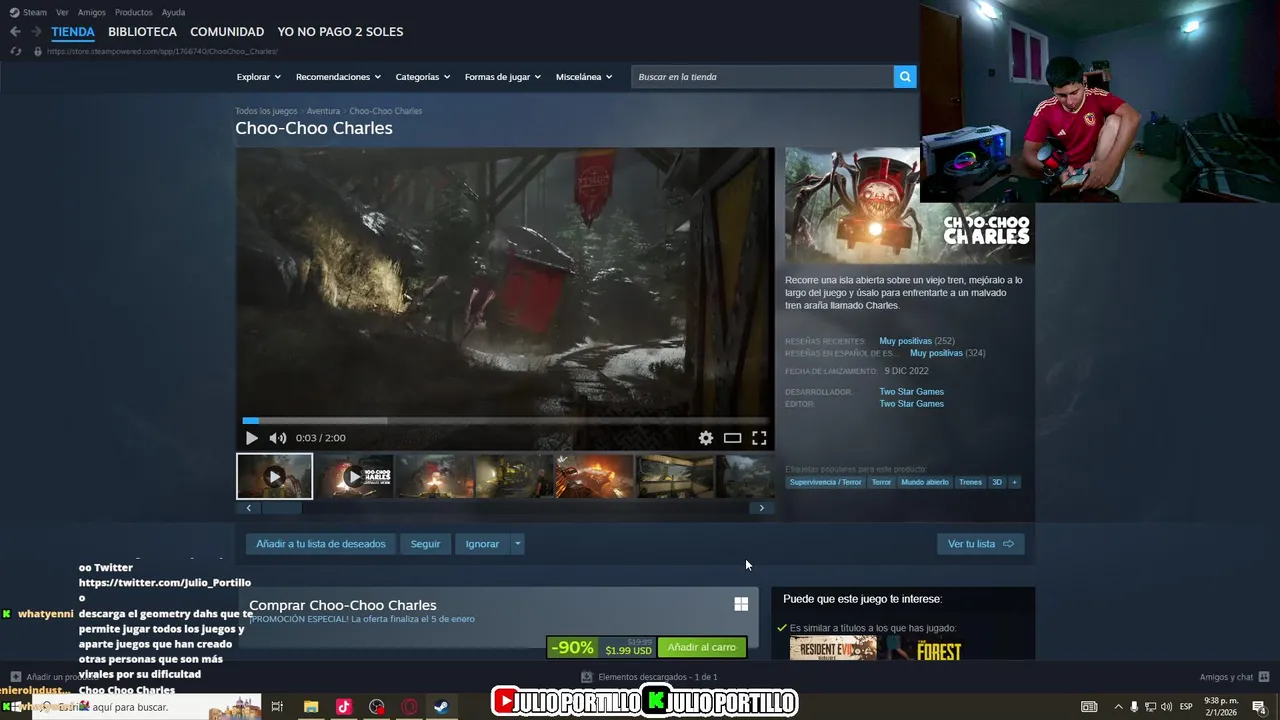Show hidden tray icons chevron
Image resolution: width=1280 pixels, height=720 pixels.
[1118, 707]
